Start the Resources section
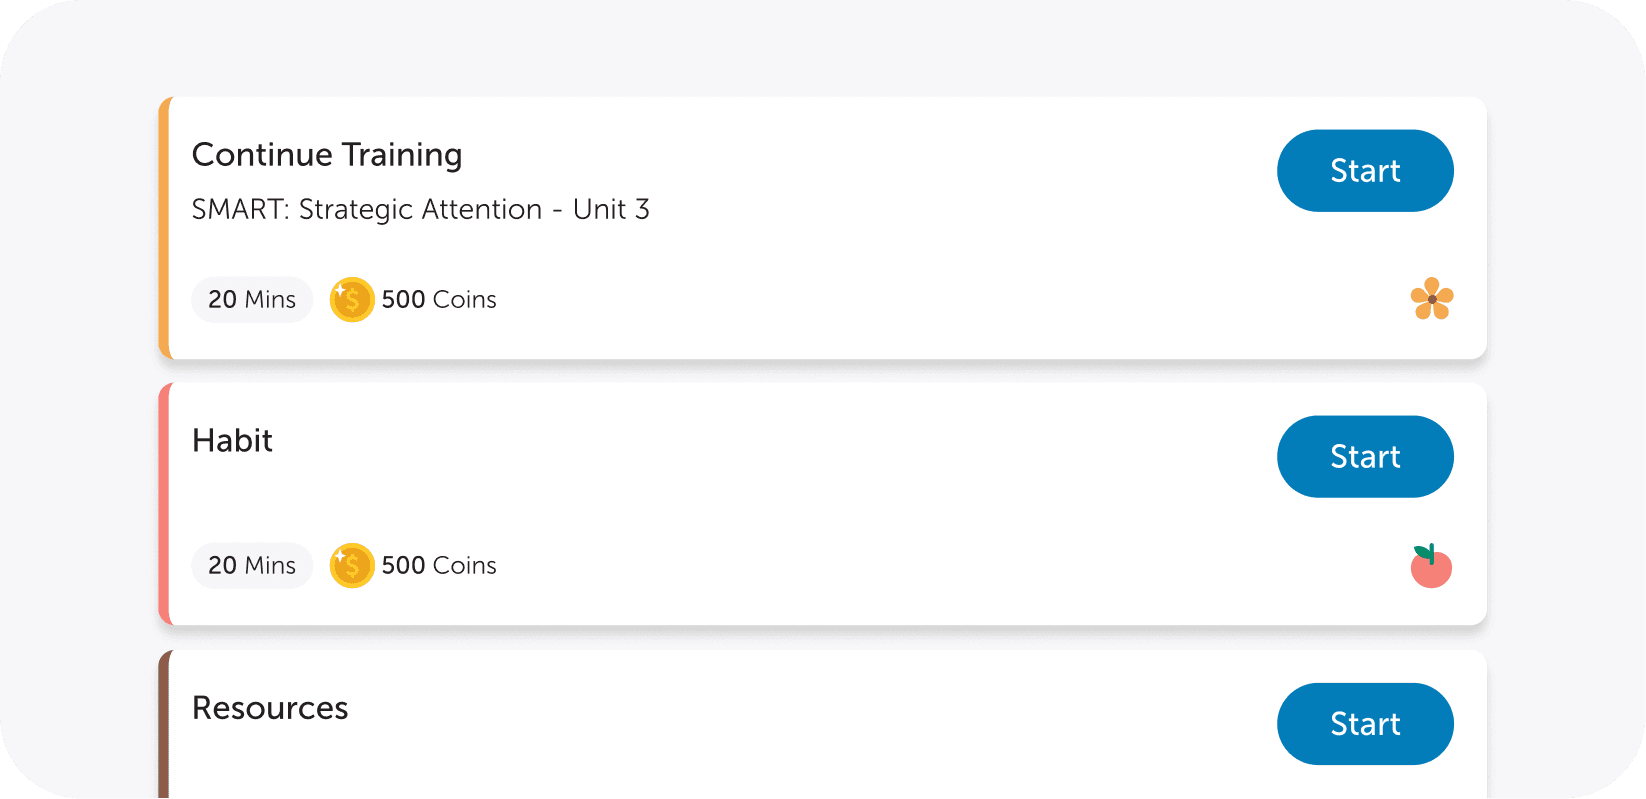The width and height of the screenshot is (1646, 799). [x=1365, y=724]
